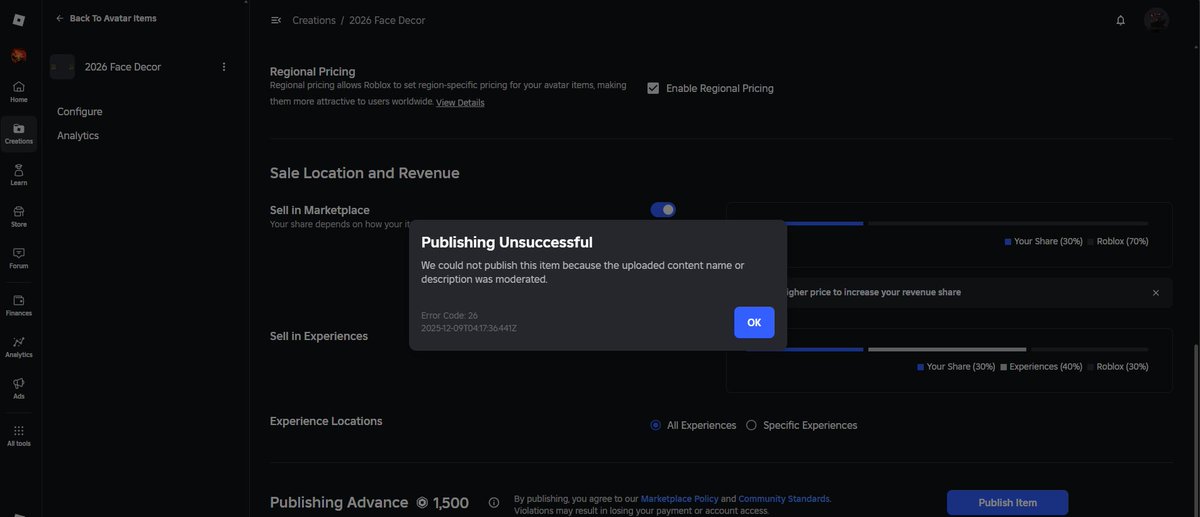Dismiss the higher price tip banner
The image size is (1200, 517).
click(x=1156, y=293)
